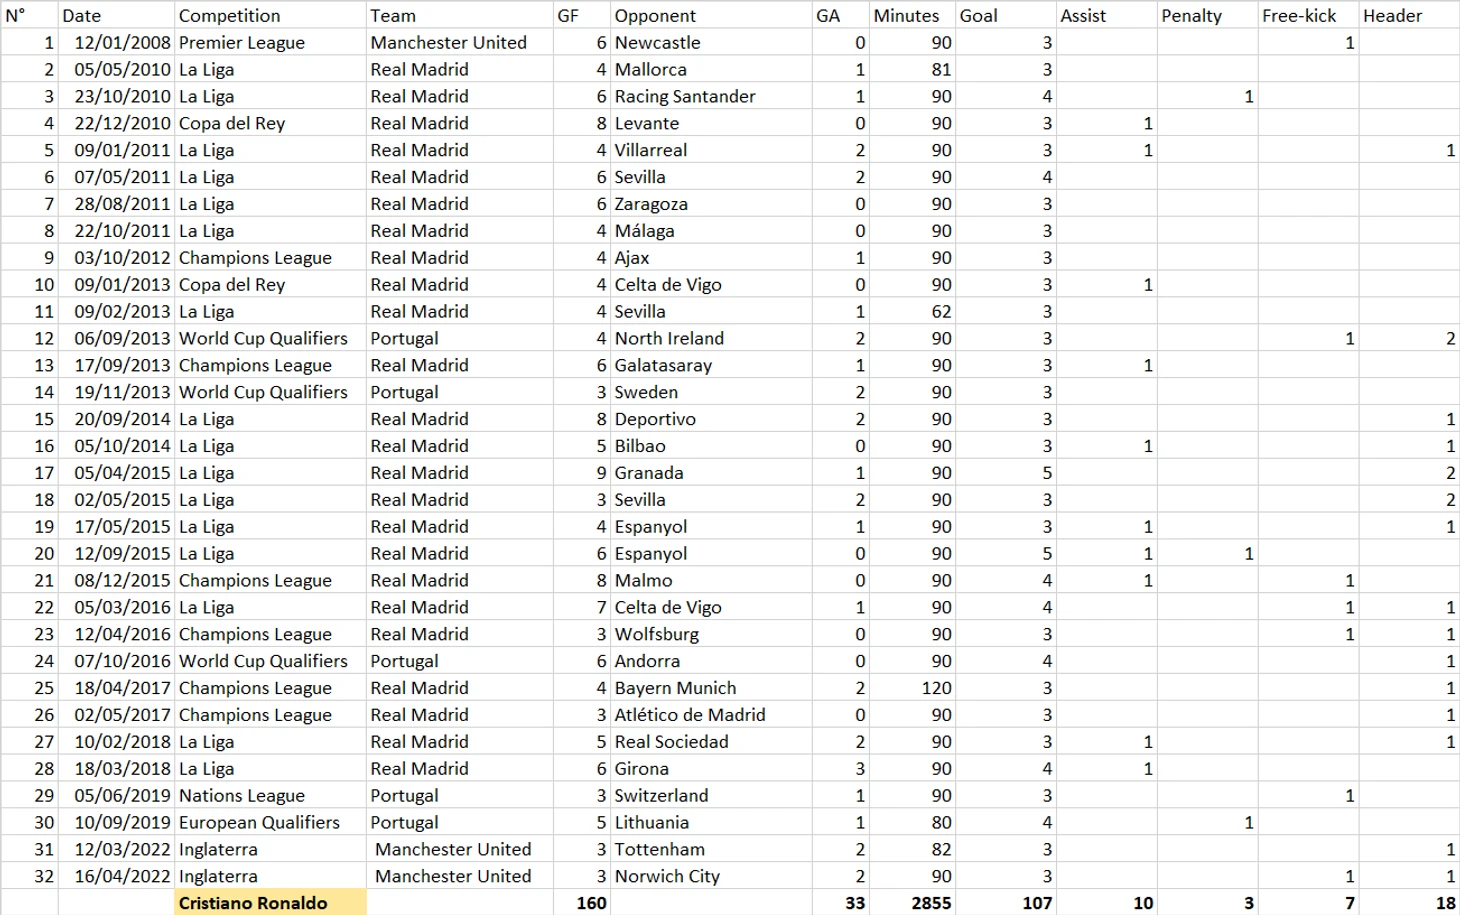The height and width of the screenshot is (915, 1460).
Task: Select the Zaragoza opponent cell
Action: pos(711,204)
